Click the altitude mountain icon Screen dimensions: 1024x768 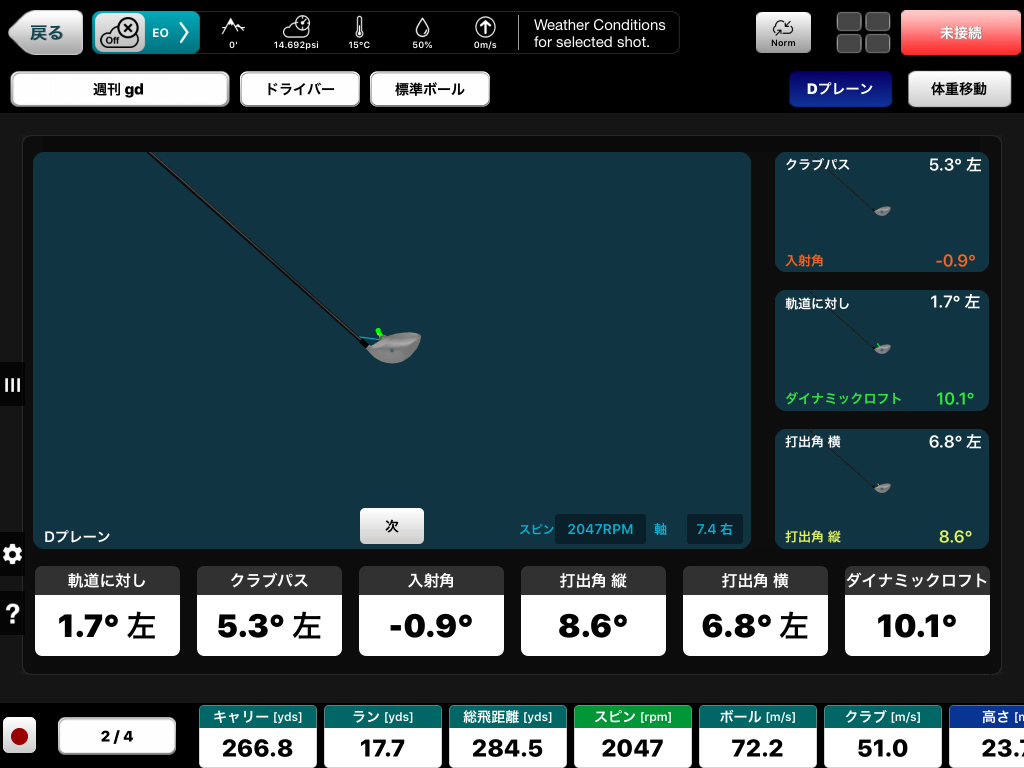233,27
